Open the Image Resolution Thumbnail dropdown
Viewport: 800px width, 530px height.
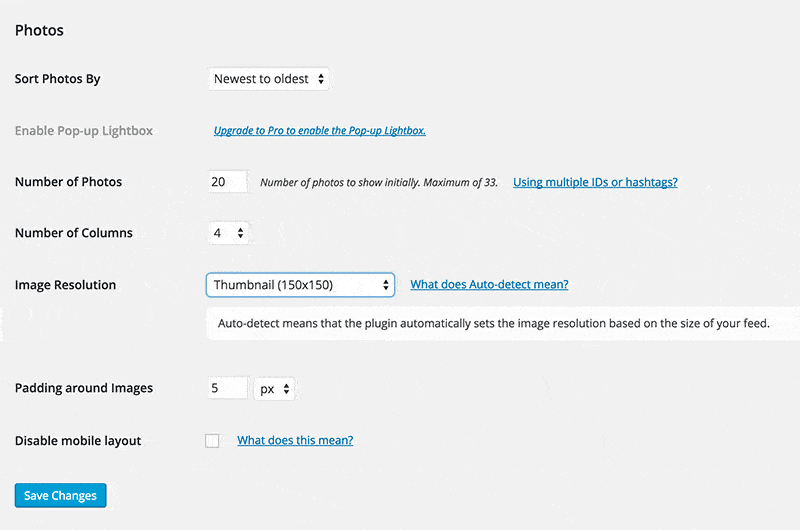[300, 285]
